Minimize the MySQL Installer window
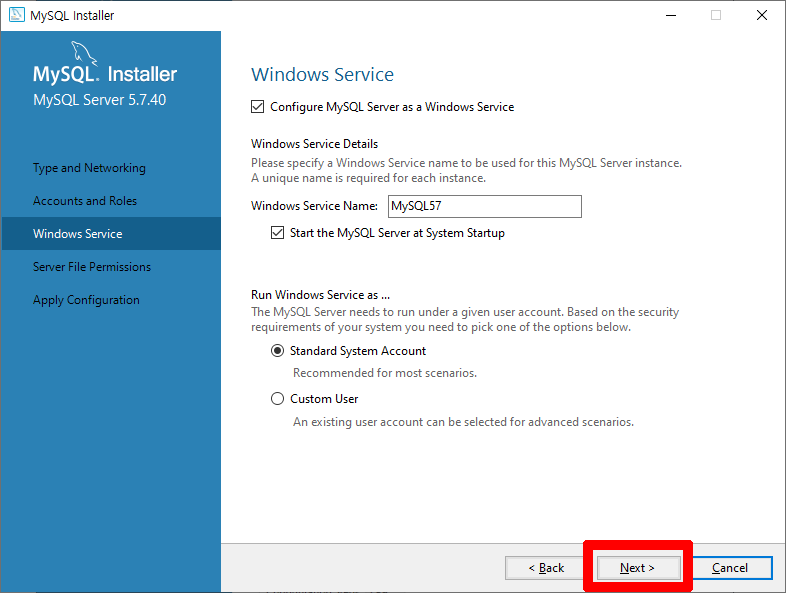786x593 pixels. point(671,15)
